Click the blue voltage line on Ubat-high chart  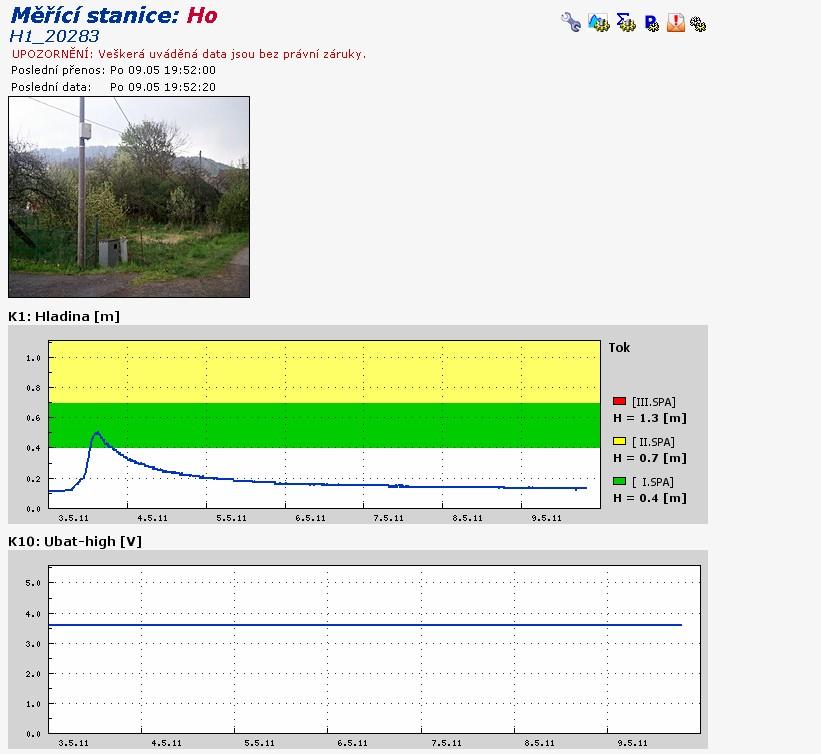click(x=365, y=625)
